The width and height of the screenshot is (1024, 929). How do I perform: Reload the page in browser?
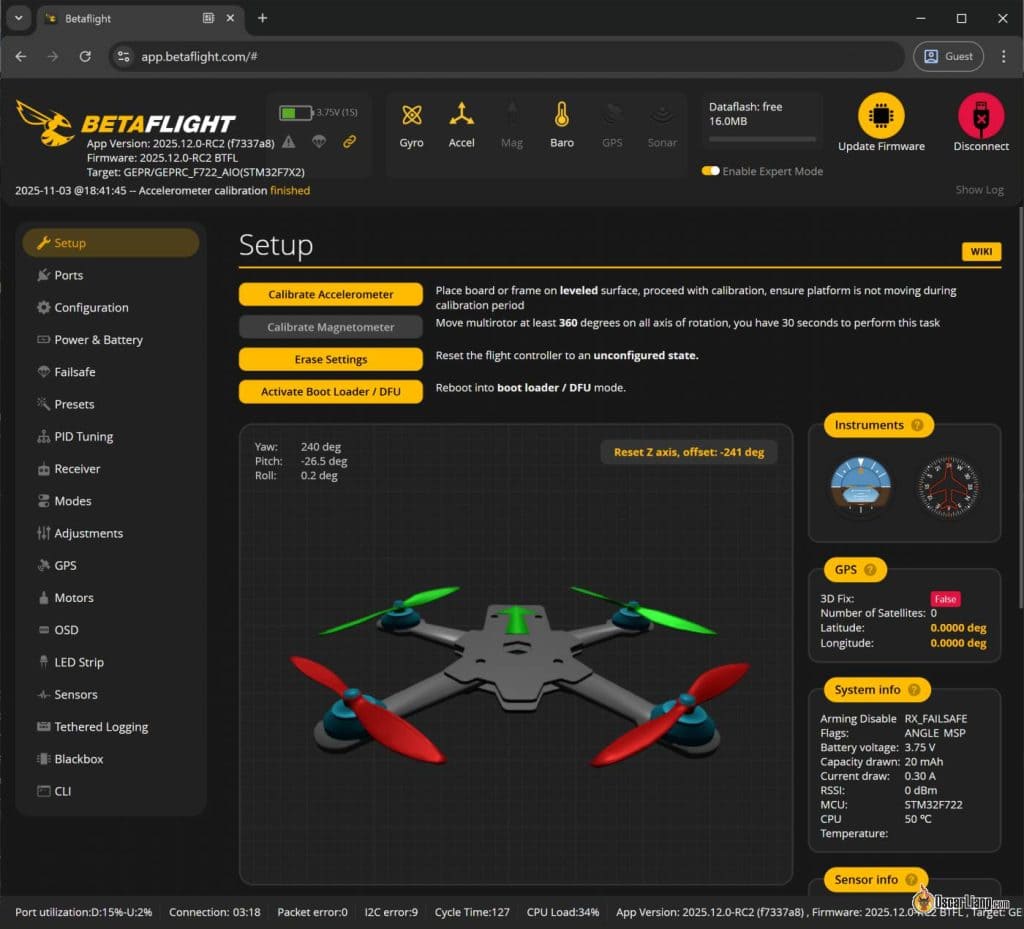tap(85, 57)
